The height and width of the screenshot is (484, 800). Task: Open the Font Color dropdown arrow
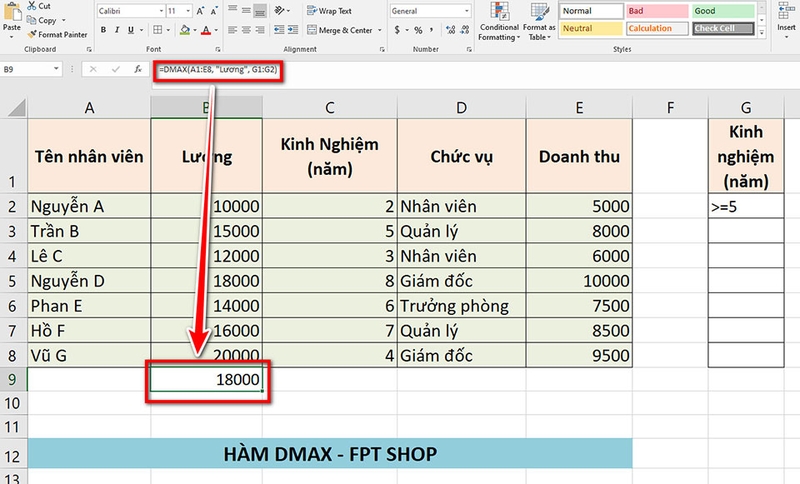pos(216,31)
